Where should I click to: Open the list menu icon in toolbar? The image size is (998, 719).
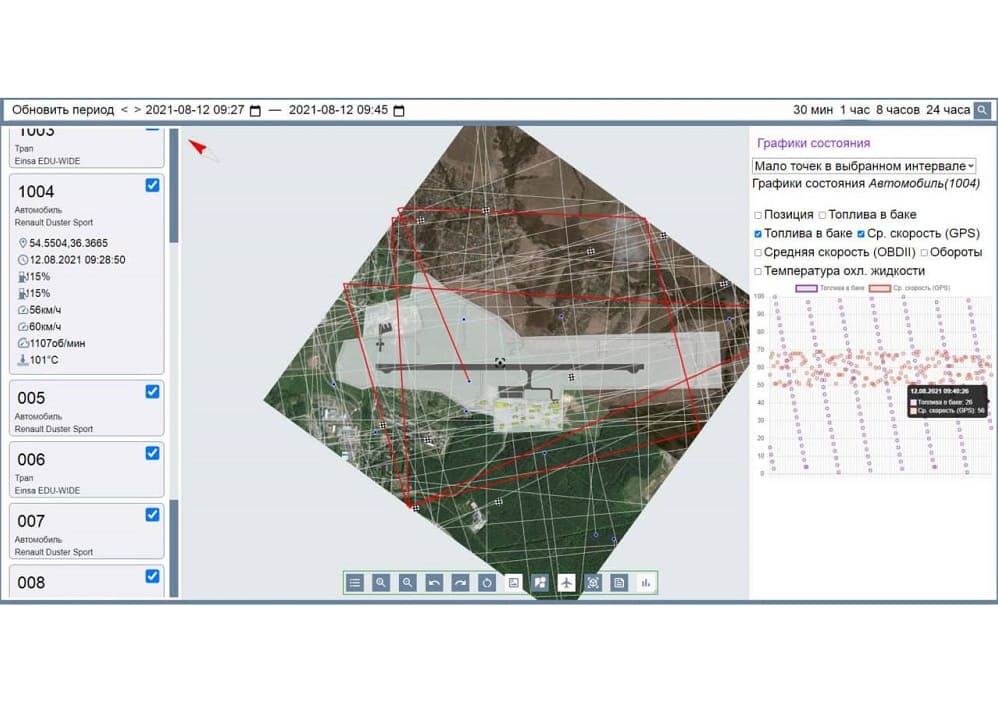(354, 583)
